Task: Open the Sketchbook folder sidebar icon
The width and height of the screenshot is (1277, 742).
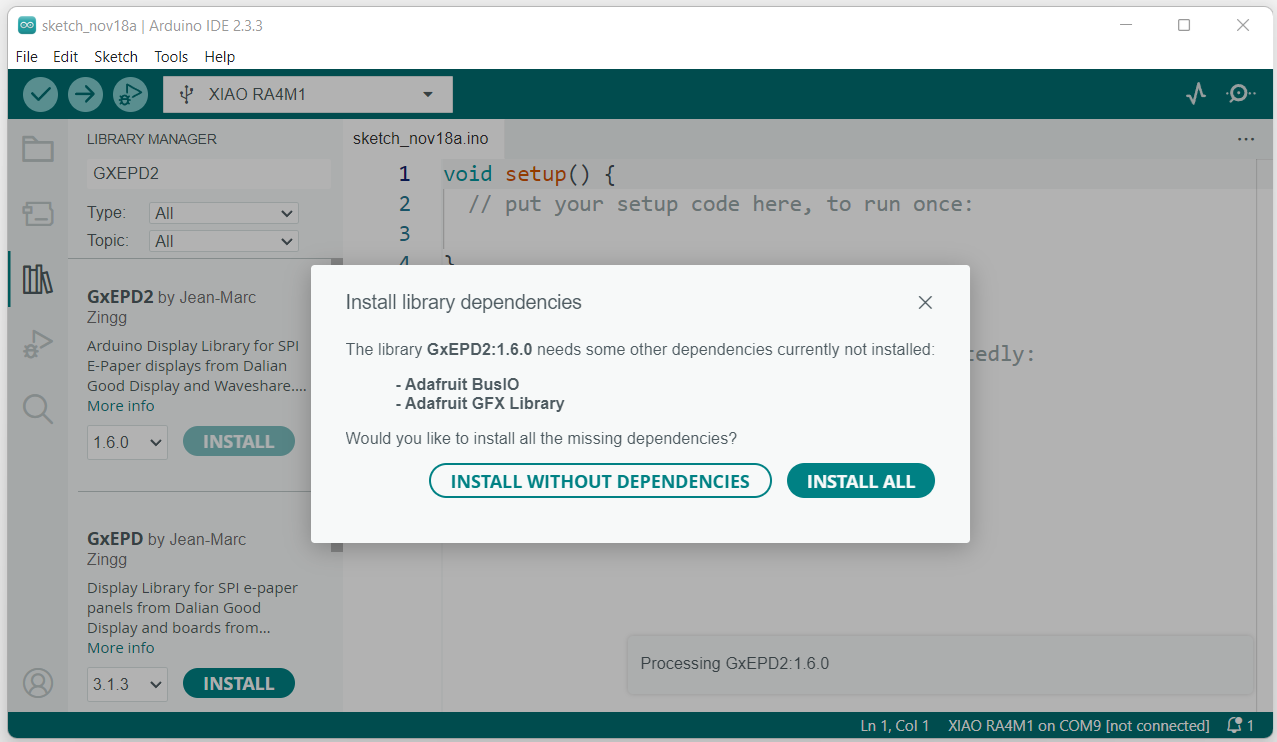Action: click(38, 149)
